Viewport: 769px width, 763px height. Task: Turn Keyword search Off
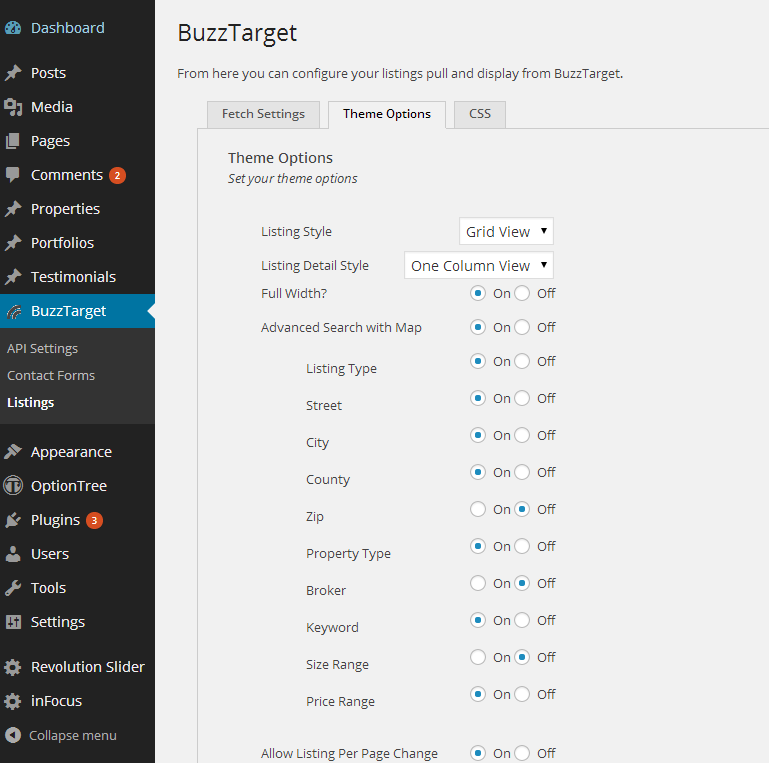click(x=522, y=620)
